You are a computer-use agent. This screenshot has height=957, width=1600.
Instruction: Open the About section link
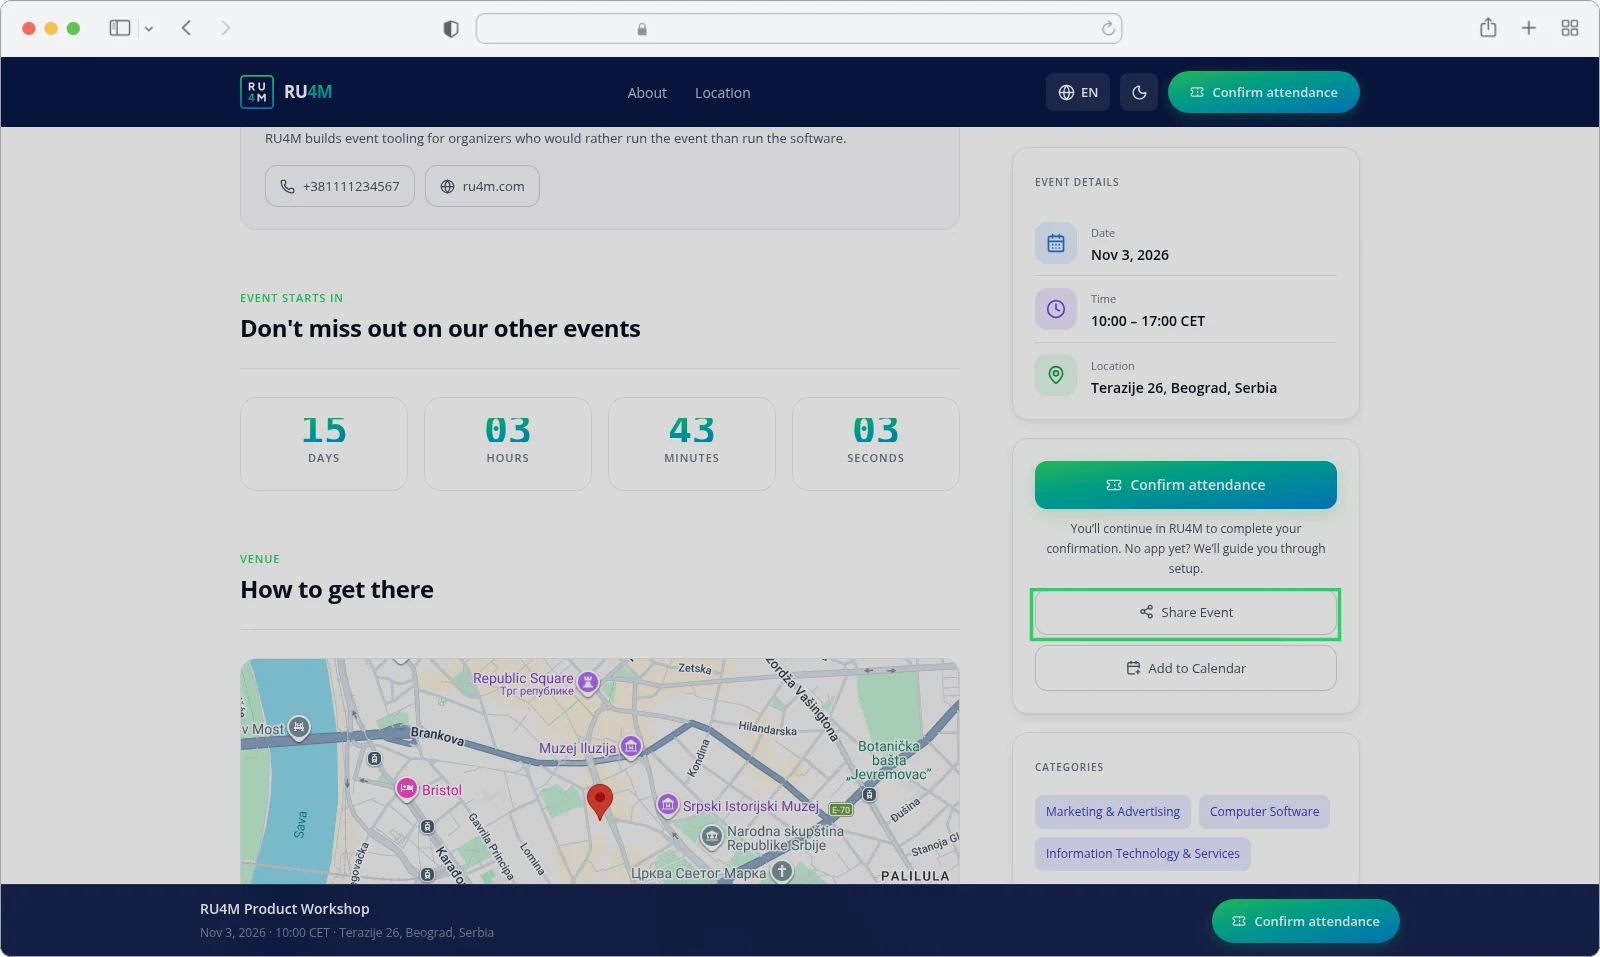click(647, 93)
